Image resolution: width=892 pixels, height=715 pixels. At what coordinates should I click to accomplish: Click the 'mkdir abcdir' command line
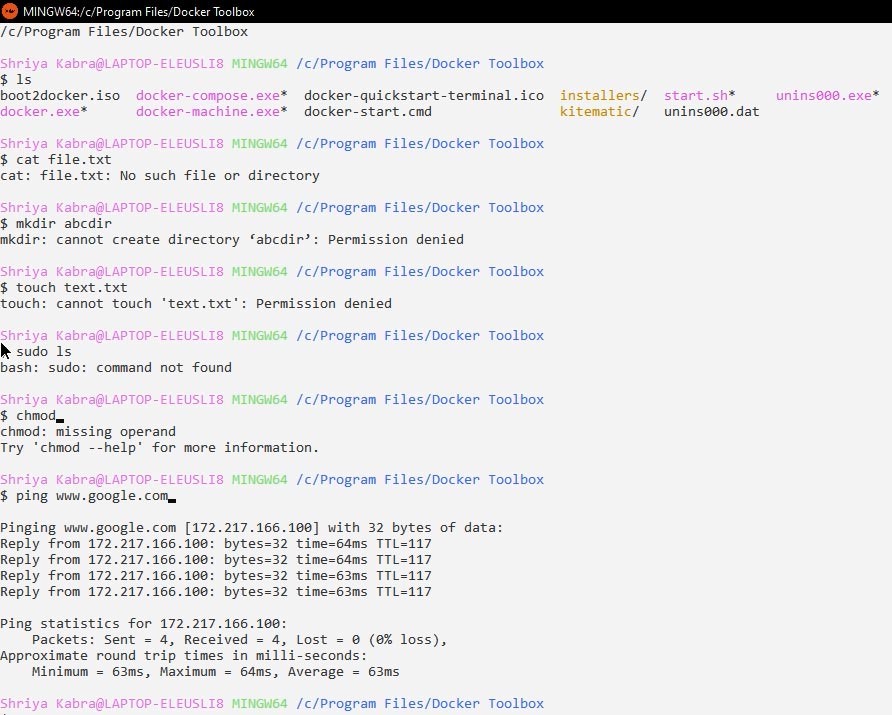pos(56,224)
